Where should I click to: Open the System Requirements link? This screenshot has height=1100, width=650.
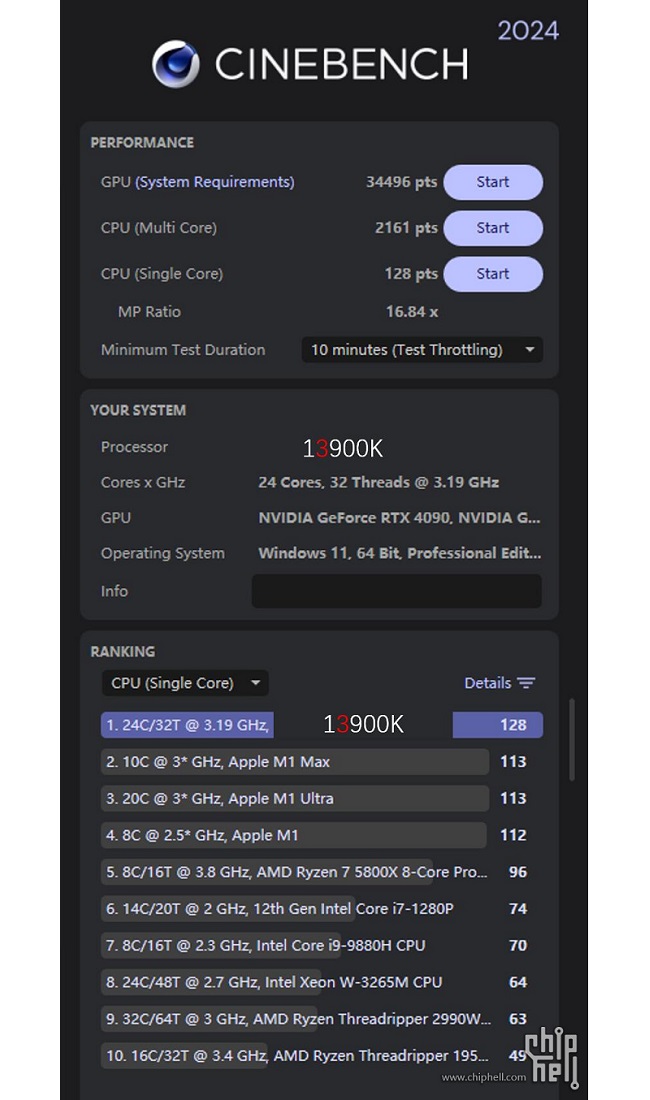tap(215, 182)
